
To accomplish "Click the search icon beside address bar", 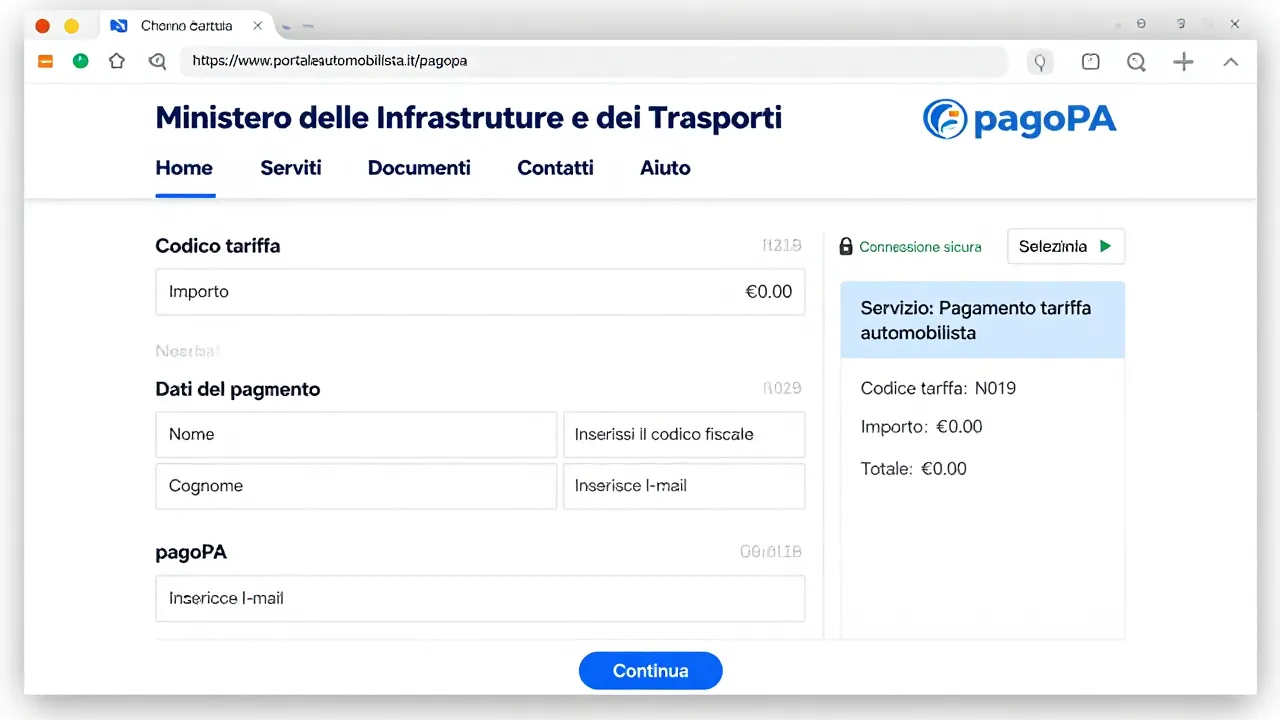I will [157, 61].
